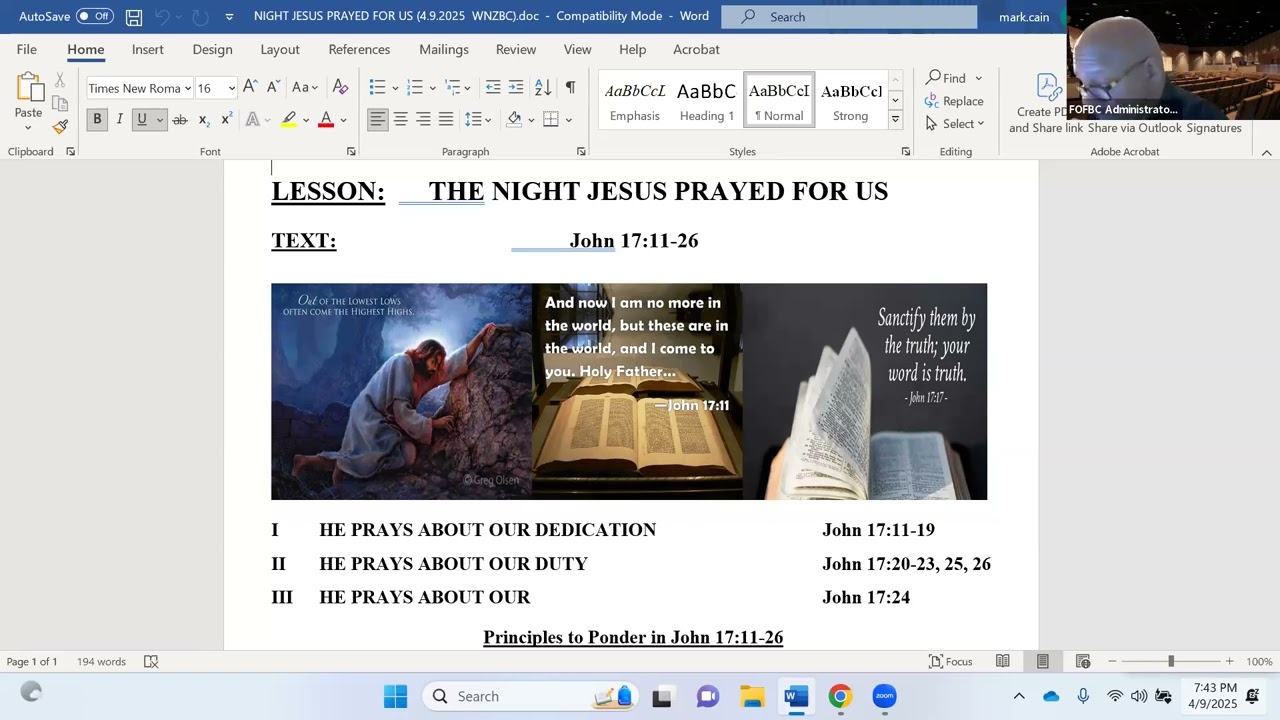Increase font size with the larger A button
The width and height of the screenshot is (1280, 720).
click(x=250, y=88)
